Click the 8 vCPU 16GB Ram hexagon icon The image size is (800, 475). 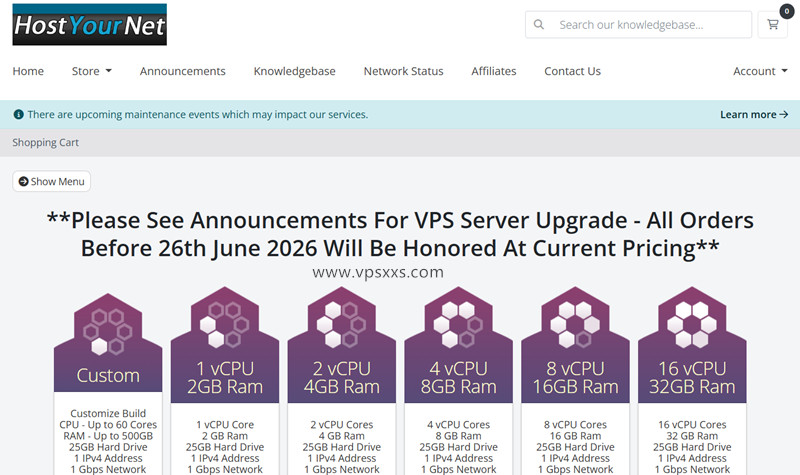(576, 325)
